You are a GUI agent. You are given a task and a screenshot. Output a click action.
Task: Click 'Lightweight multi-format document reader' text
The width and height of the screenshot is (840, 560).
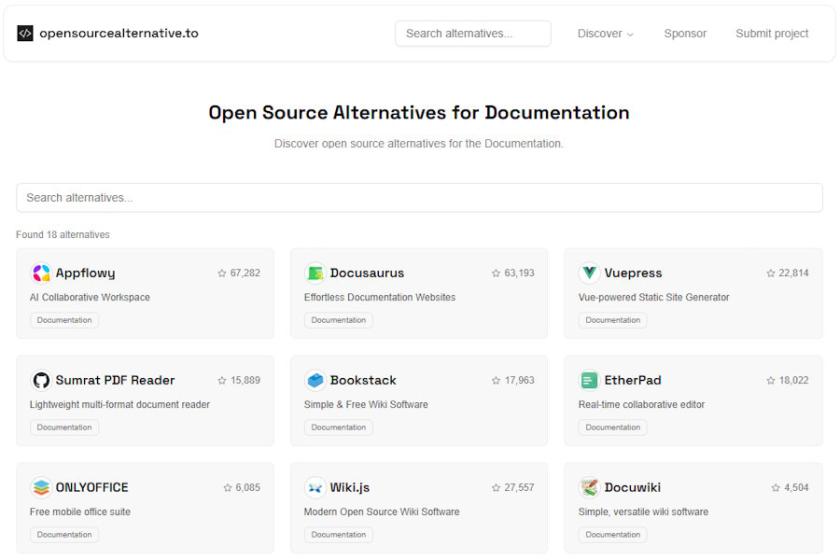coord(120,404)
